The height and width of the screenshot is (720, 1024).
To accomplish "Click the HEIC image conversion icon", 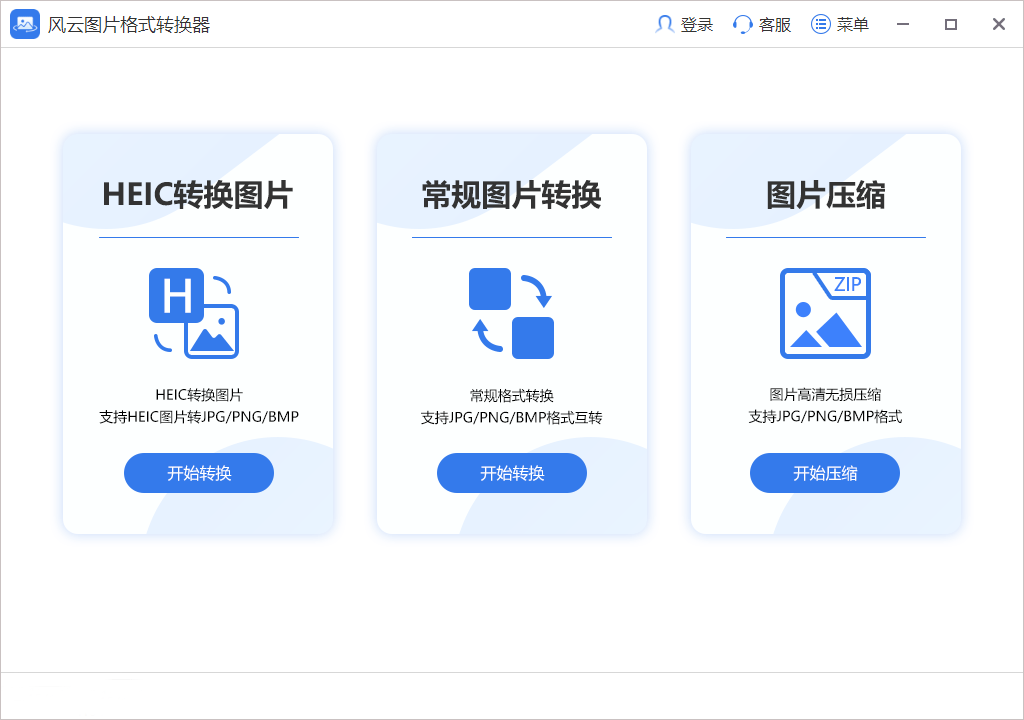I will [195, 313].
